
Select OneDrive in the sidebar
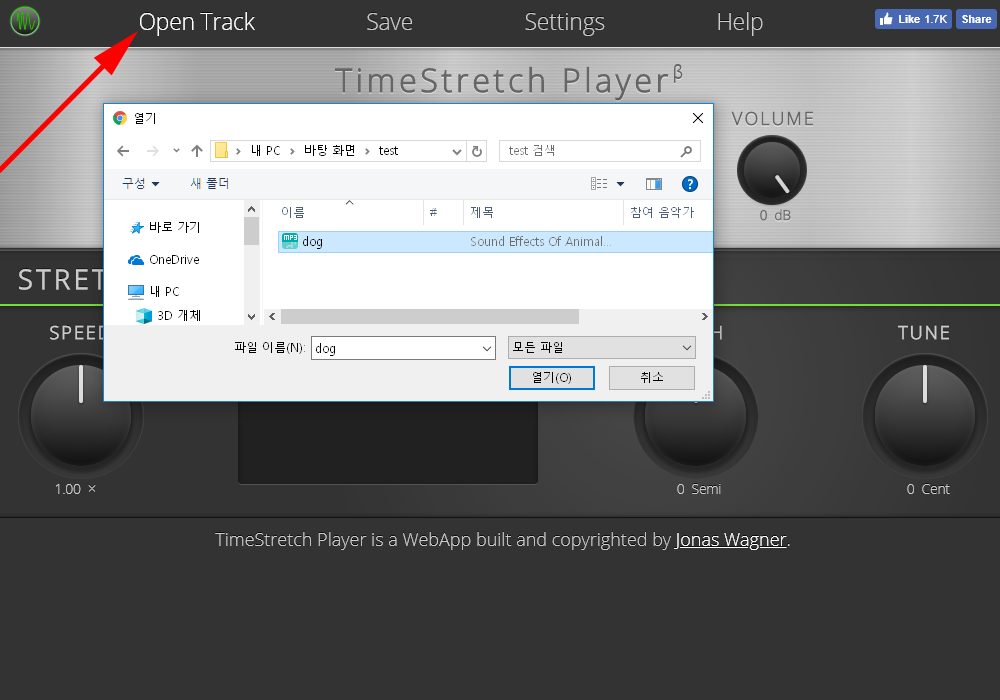click(165, 259)
